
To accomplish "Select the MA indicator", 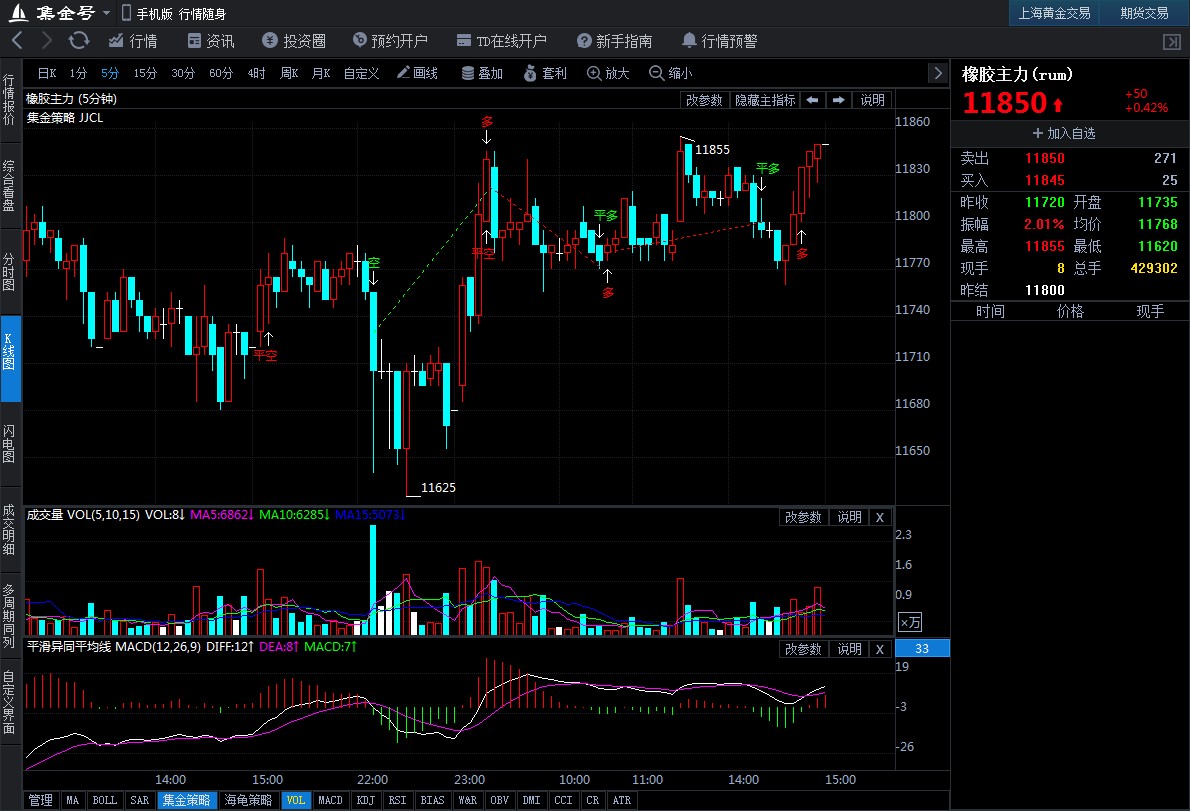I will pos(73,800).
